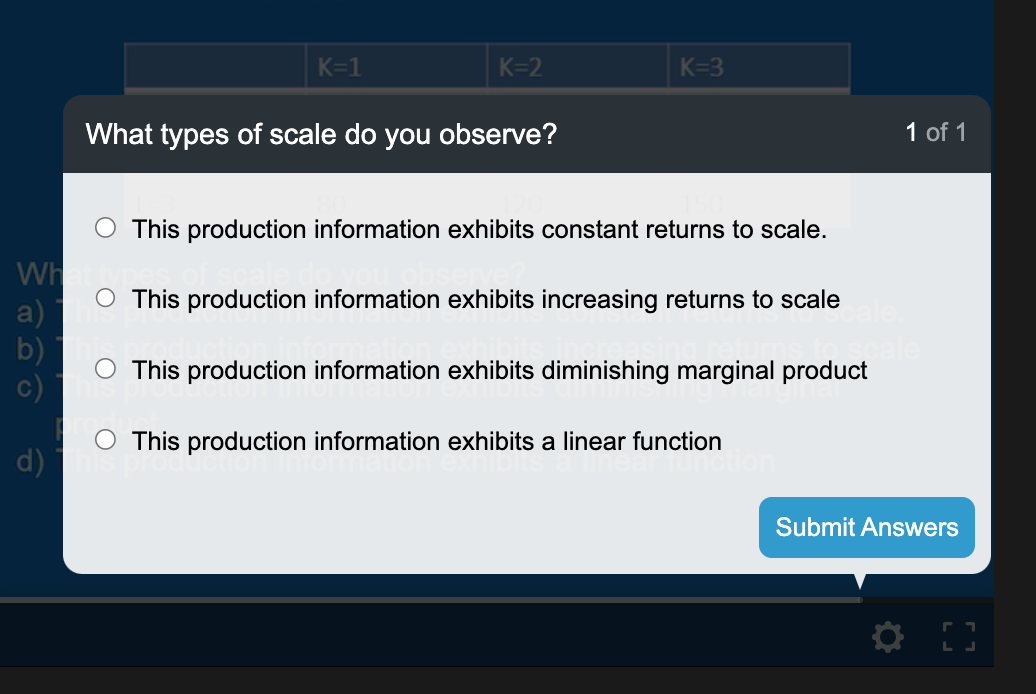The height and width of the screenshot is (694, 1036).
Task: Click background answer text "a)"
Action: pos(29,315)
